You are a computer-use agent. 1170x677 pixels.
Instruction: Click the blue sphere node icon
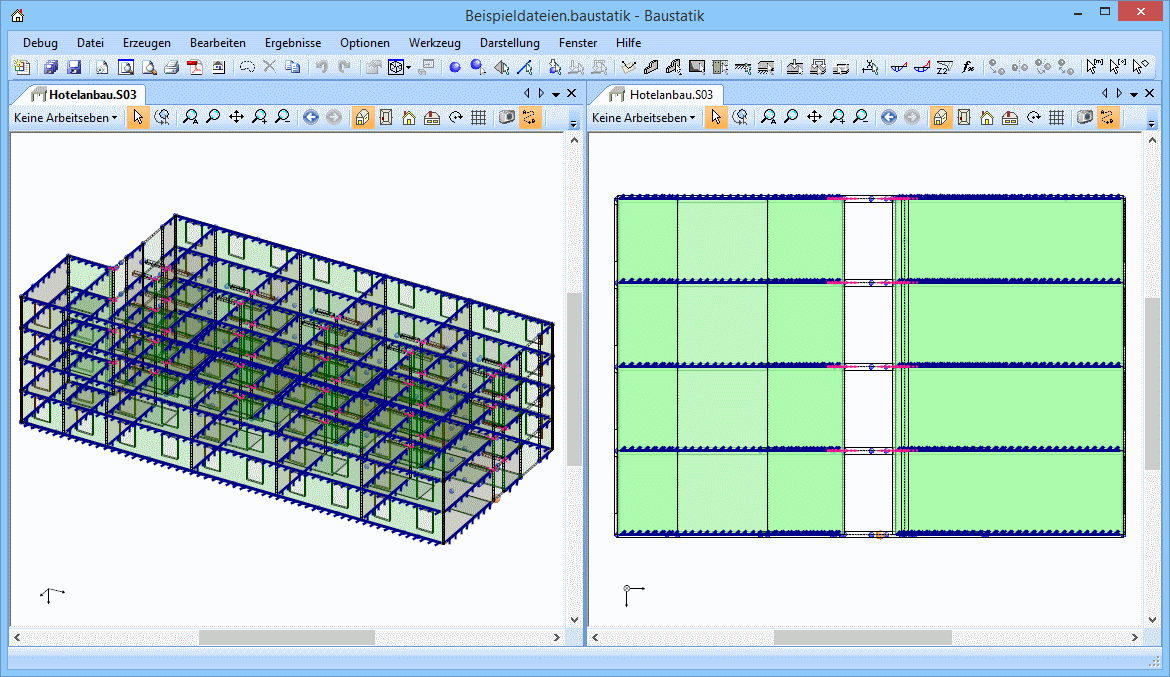coord(454,67)
